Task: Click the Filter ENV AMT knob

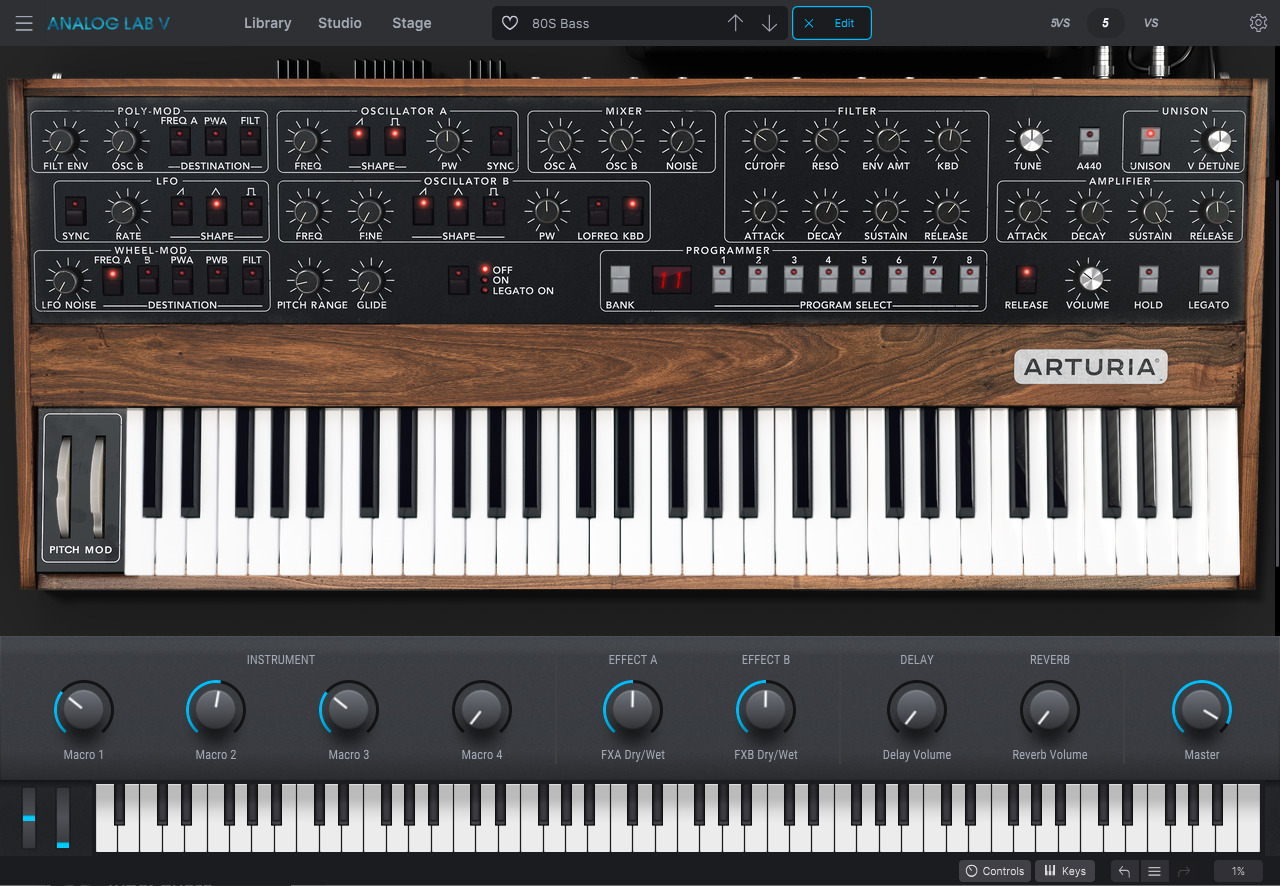Action: pos(886,141)
